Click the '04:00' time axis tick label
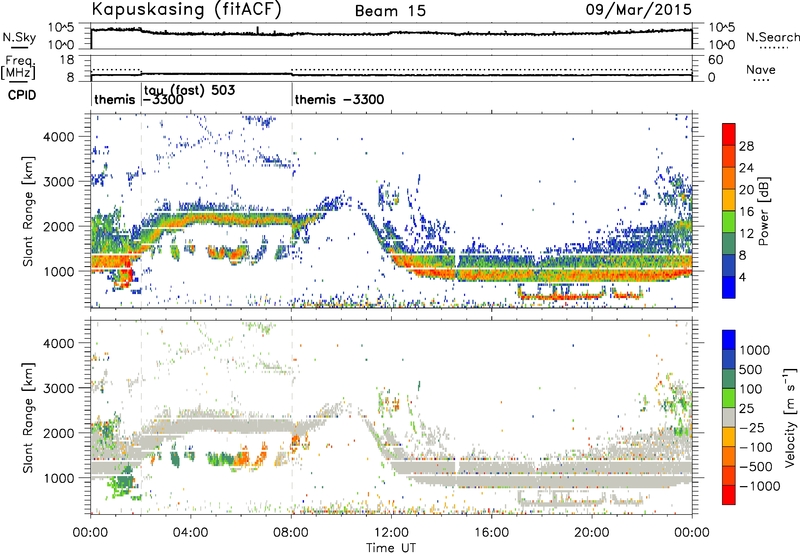 click(x=190, y=533)
